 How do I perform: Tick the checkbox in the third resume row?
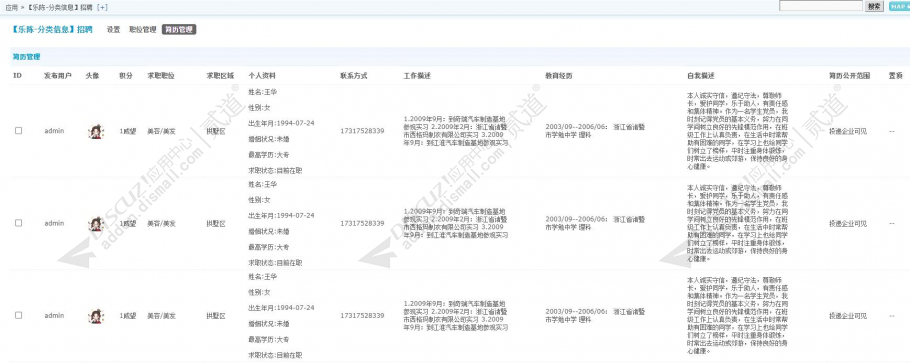tap(19, 315)
